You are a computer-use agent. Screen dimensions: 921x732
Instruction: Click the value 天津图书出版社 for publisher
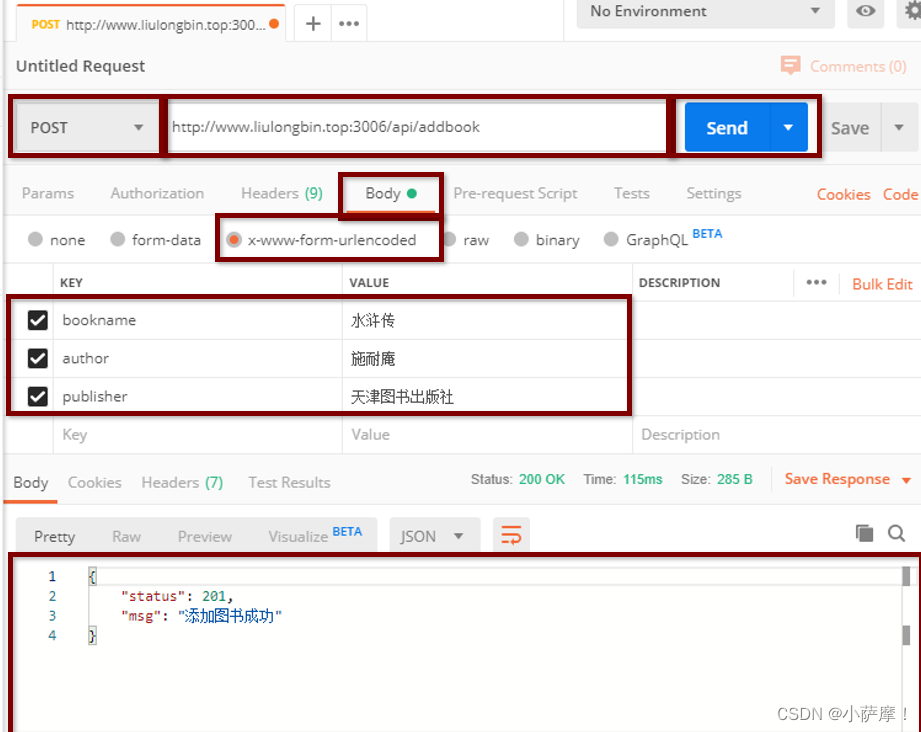402,397
